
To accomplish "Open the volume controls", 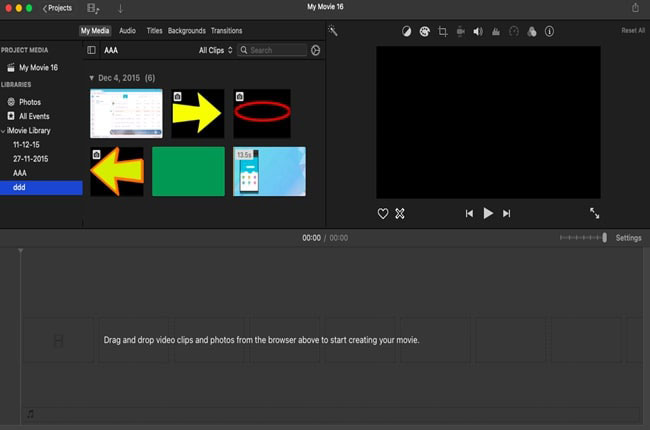I will [x=478, y=32].
